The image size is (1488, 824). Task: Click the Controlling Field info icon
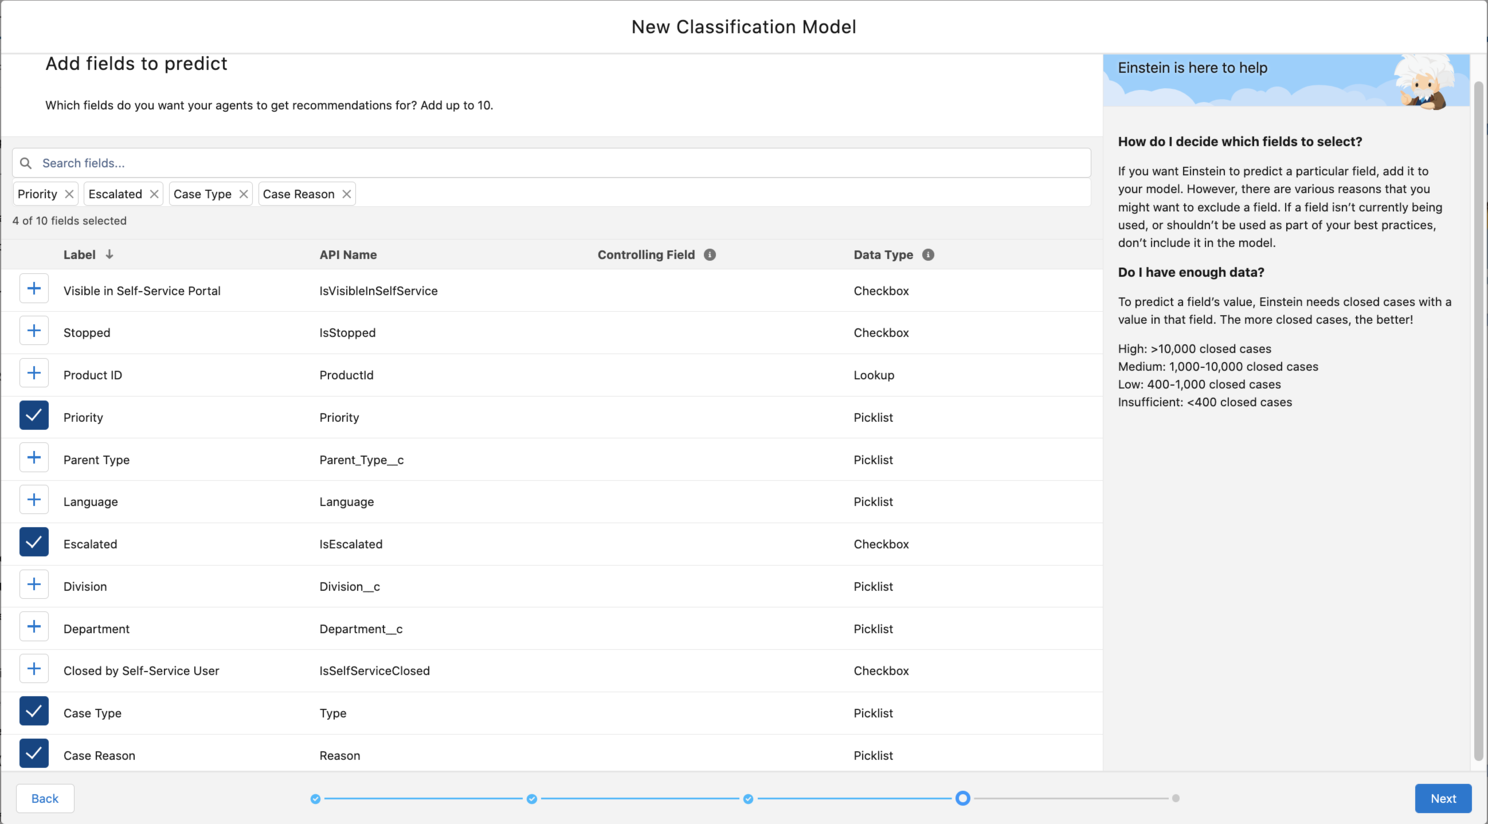(710, 255)
